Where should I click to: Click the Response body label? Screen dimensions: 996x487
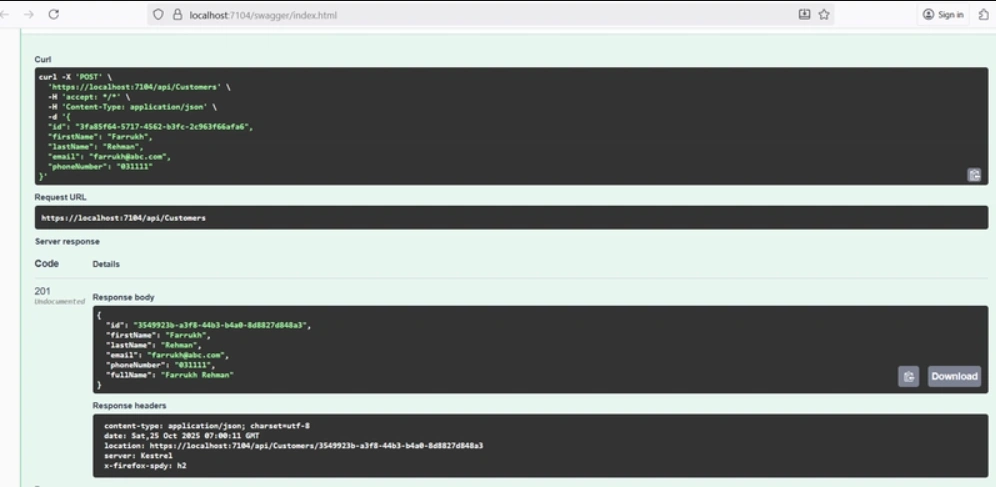pos(123,297)
